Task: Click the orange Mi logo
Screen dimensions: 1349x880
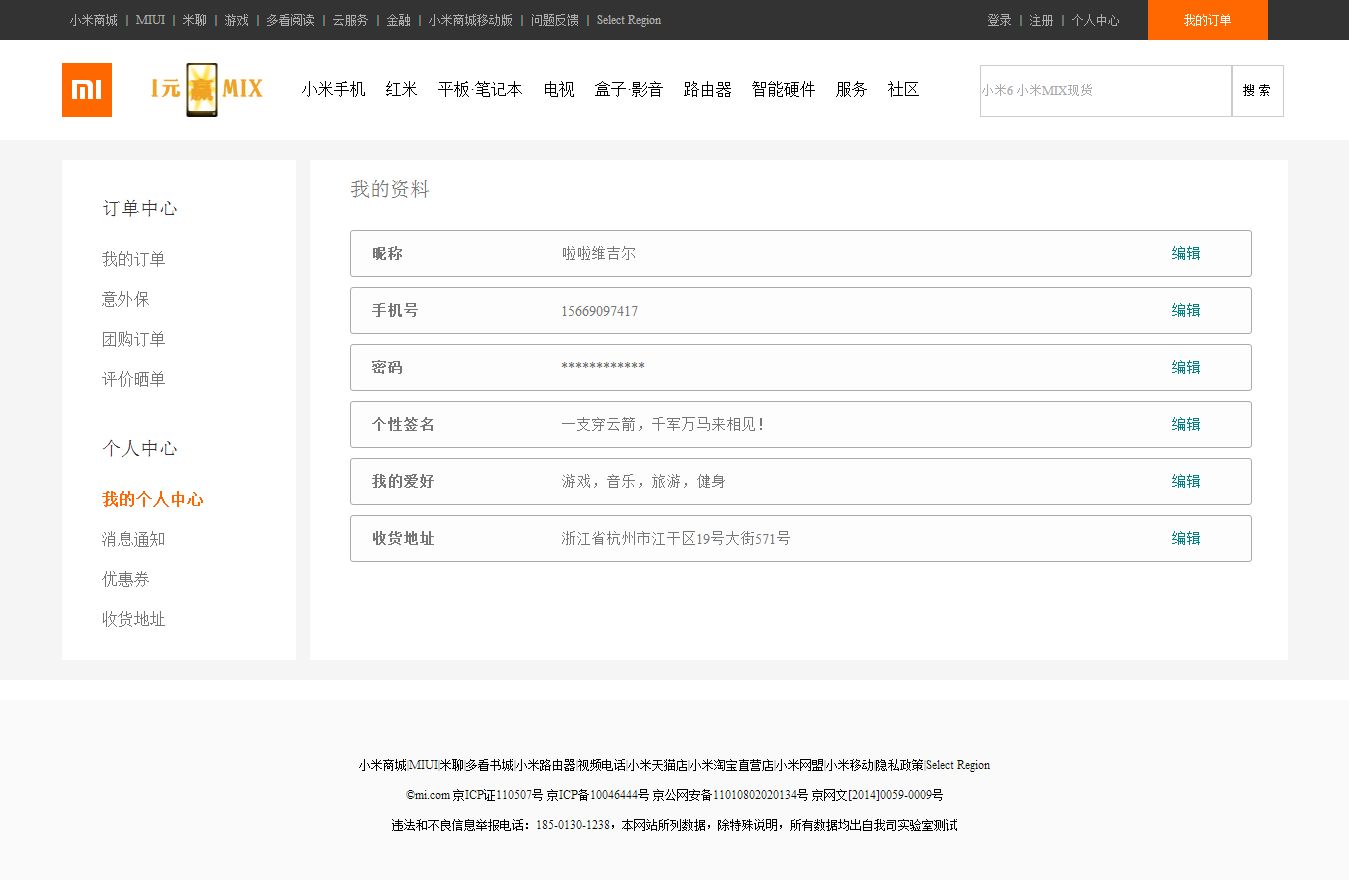Action: pos(87,90)
